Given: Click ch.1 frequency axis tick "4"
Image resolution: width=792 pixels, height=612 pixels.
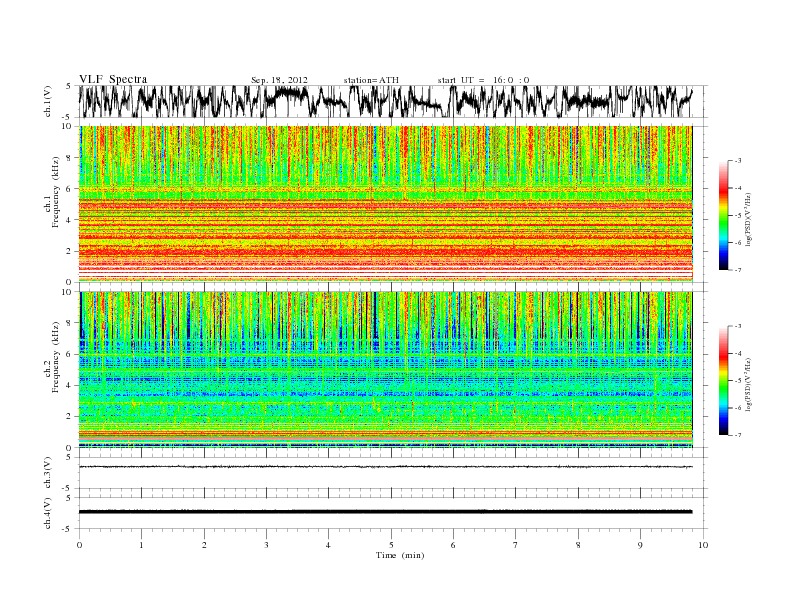Looking at the screenshot, I should [x=69, y=220].
